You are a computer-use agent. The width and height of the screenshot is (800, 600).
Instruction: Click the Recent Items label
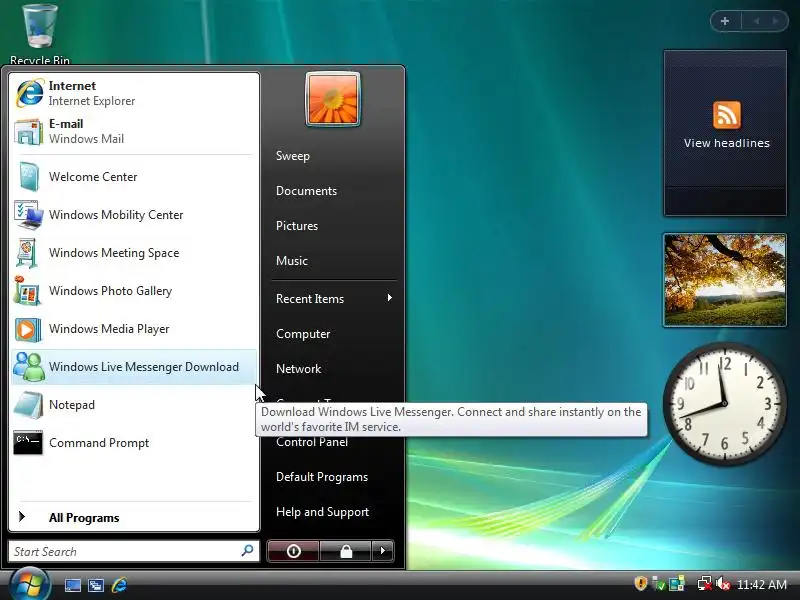tap(310, 298)
